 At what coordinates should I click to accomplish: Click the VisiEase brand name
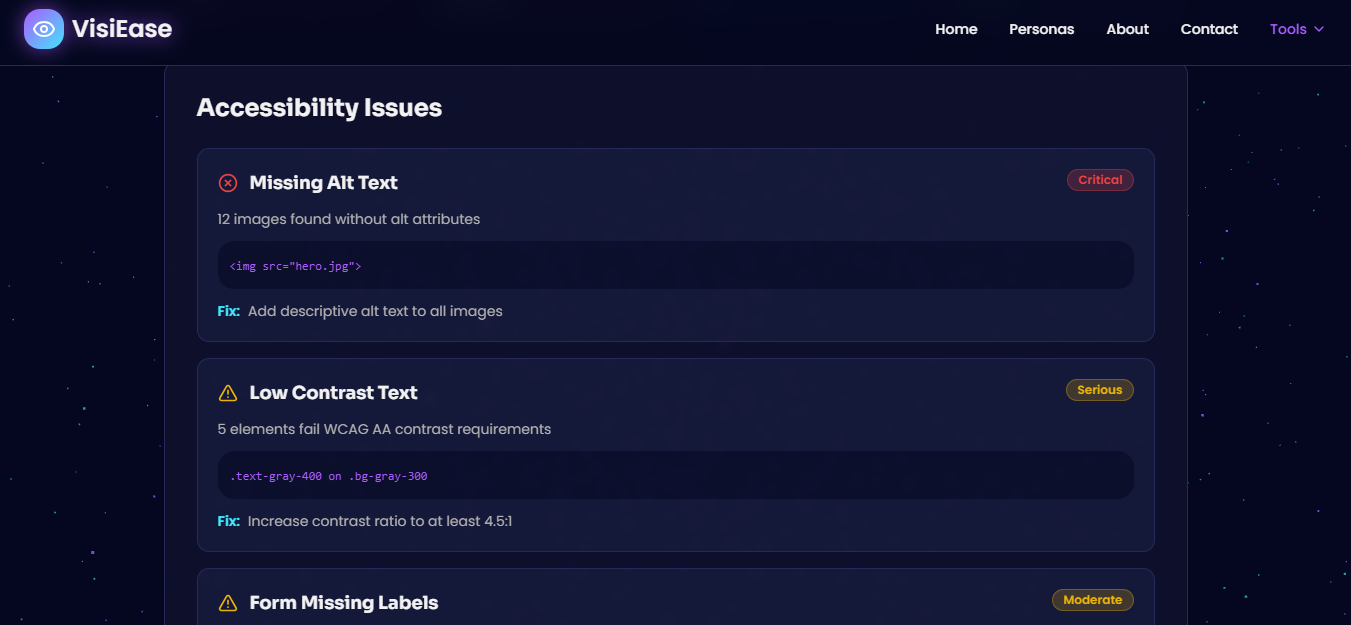pos(122,29)
